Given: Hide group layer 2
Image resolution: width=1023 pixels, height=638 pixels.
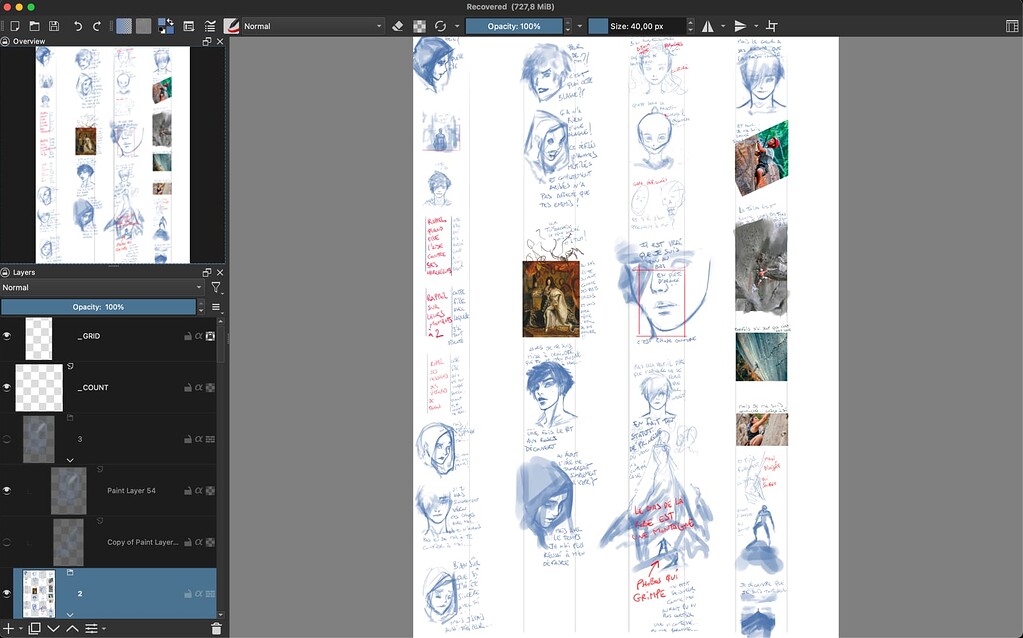Looking at the screenshot, I should point(7,594).
